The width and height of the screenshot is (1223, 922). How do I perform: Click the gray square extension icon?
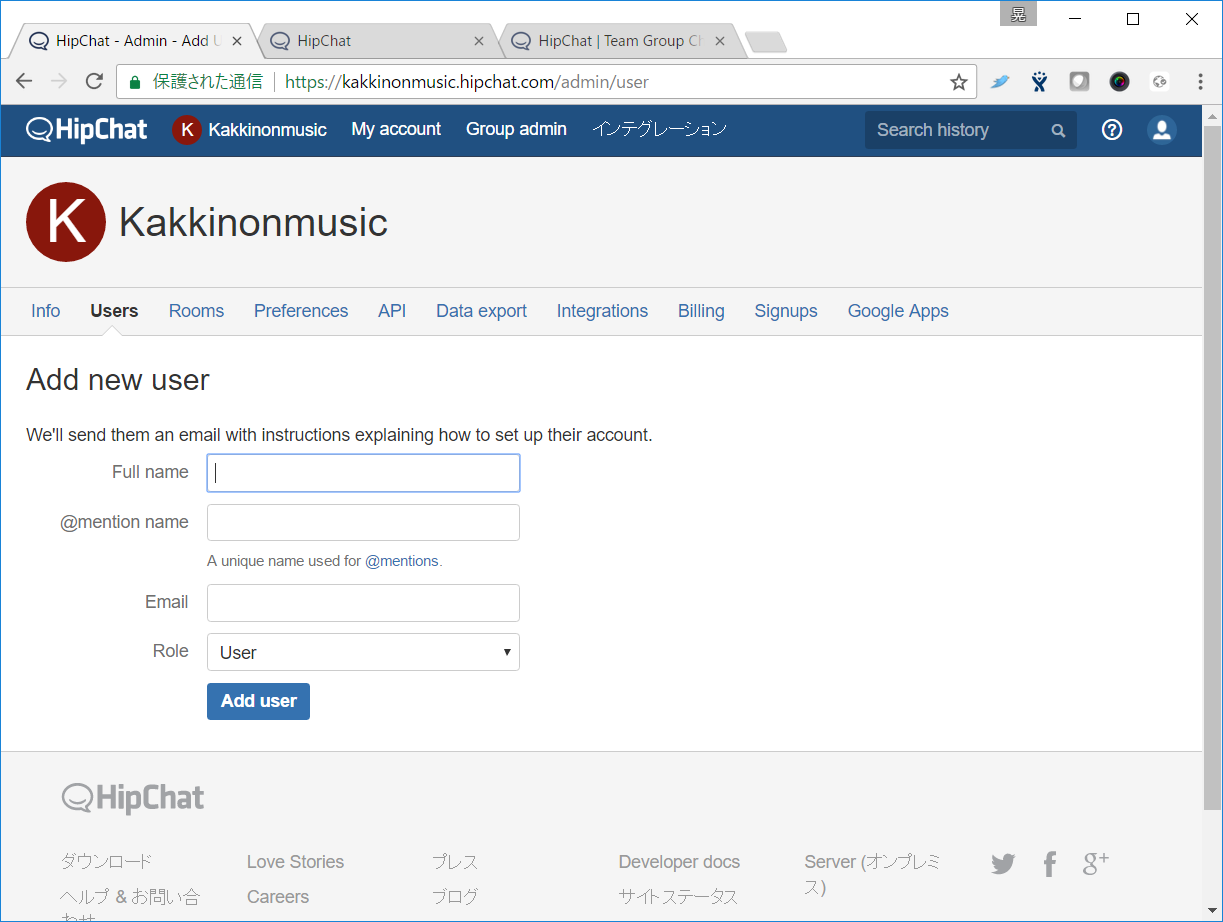pos(1079,82)
